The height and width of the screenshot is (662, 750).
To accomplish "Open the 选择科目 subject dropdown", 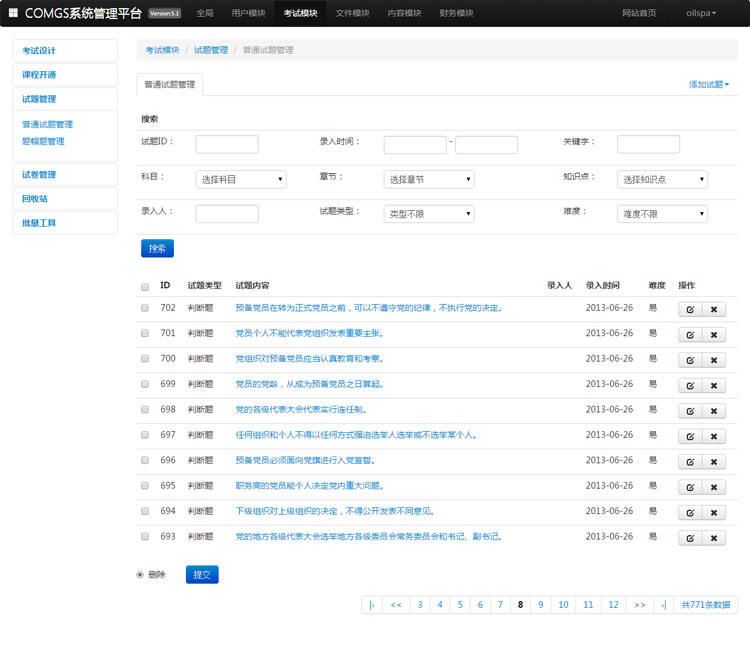I will point(241,179).
